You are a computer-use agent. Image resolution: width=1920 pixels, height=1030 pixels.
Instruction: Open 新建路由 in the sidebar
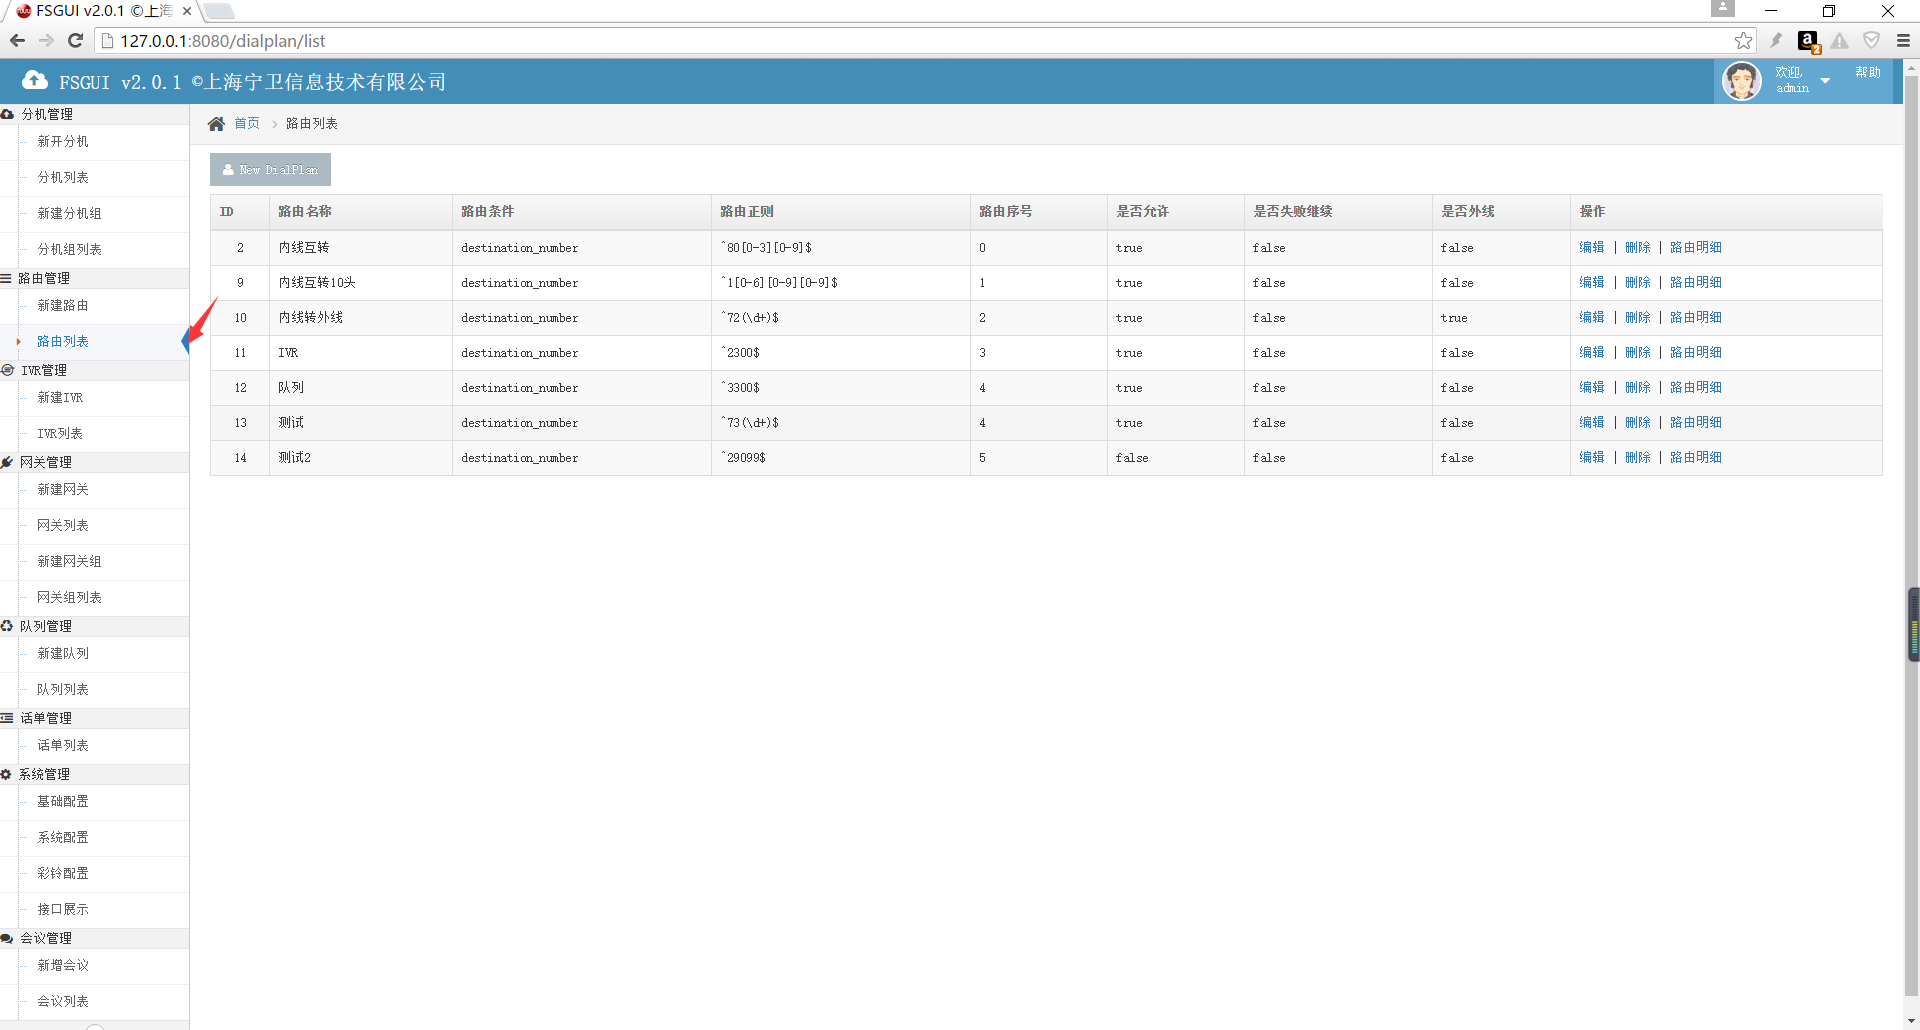[x=63, y=306]
